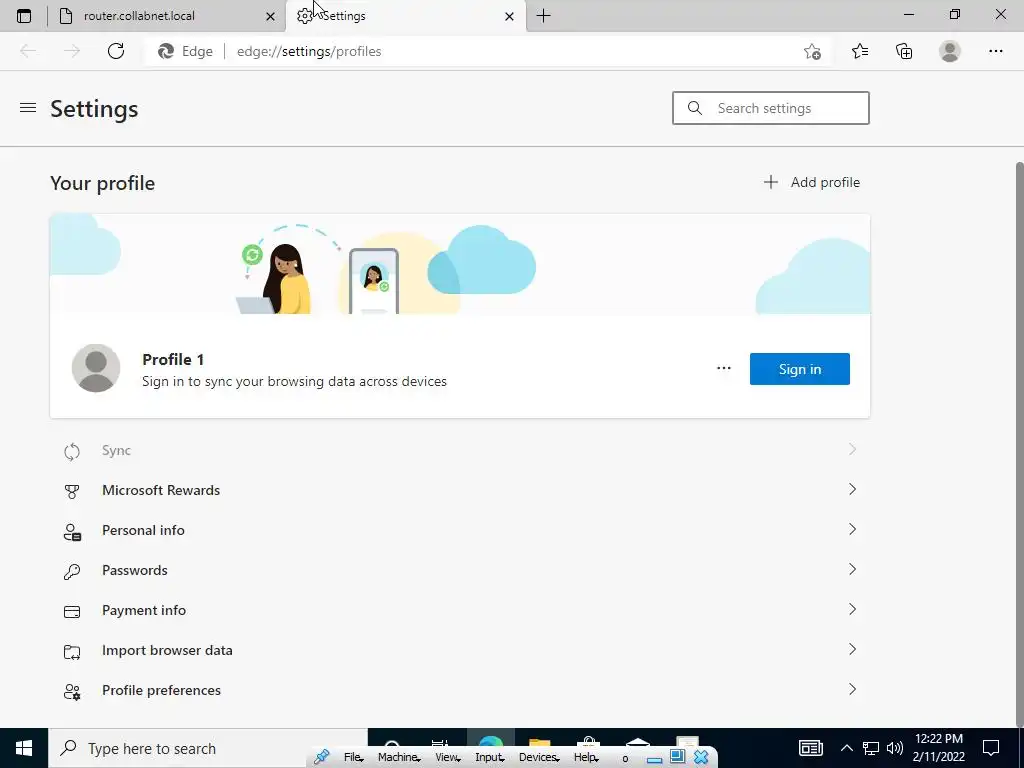
Task: Open the Favorites list icon
Action: (859, 51)
